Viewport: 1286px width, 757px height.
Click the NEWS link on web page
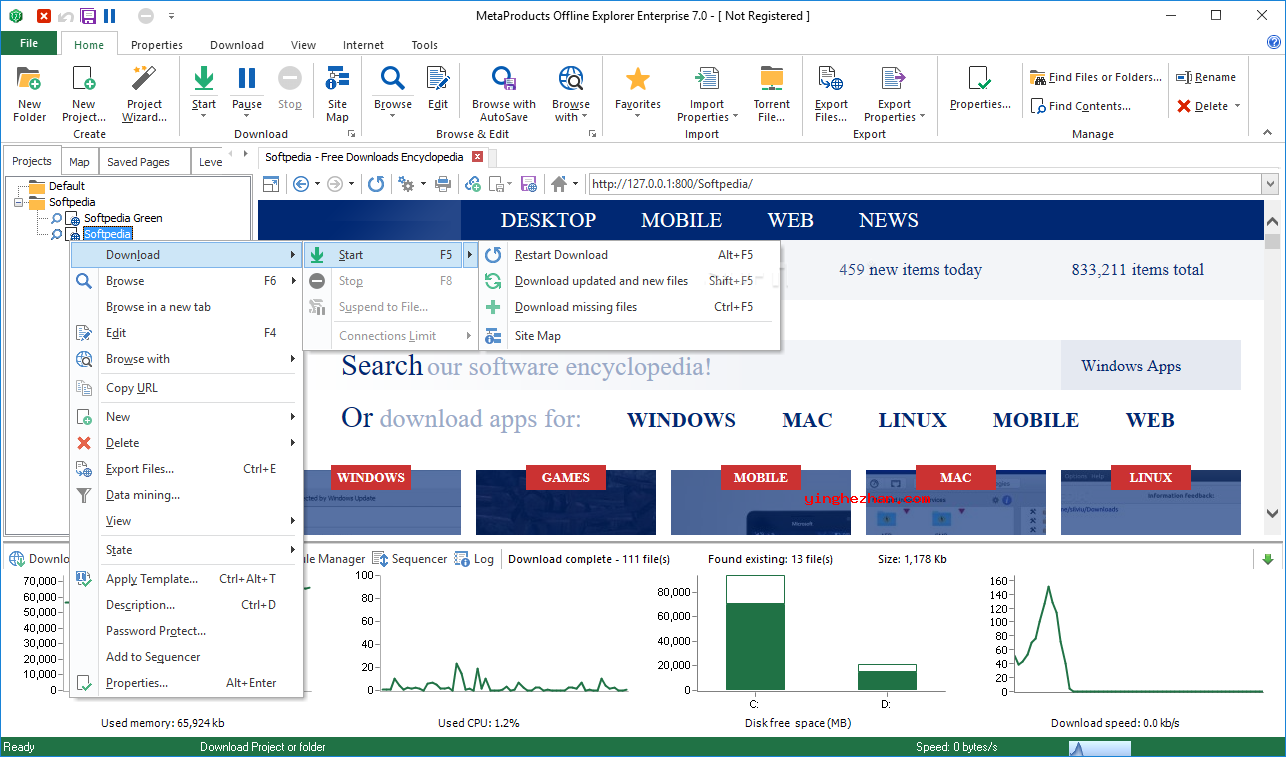pyautogui.click(x=889, y=220)
